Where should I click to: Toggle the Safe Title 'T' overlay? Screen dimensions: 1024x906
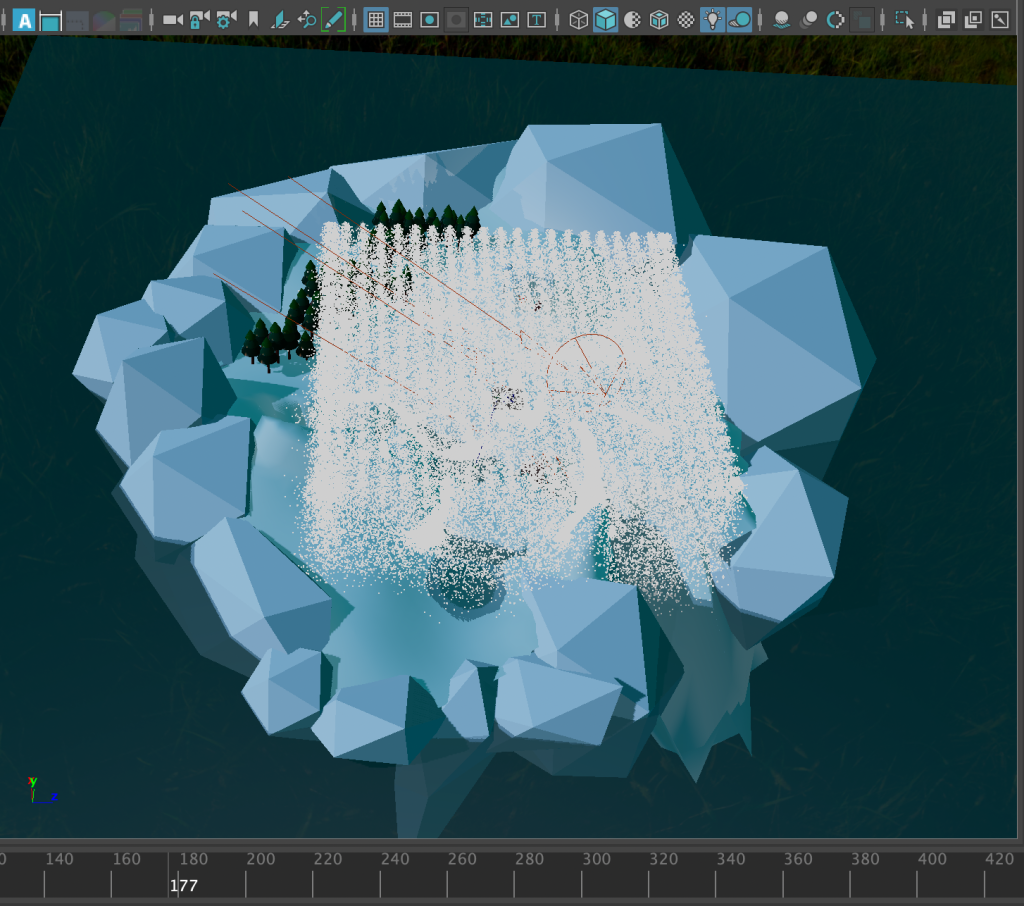(536, 20)
